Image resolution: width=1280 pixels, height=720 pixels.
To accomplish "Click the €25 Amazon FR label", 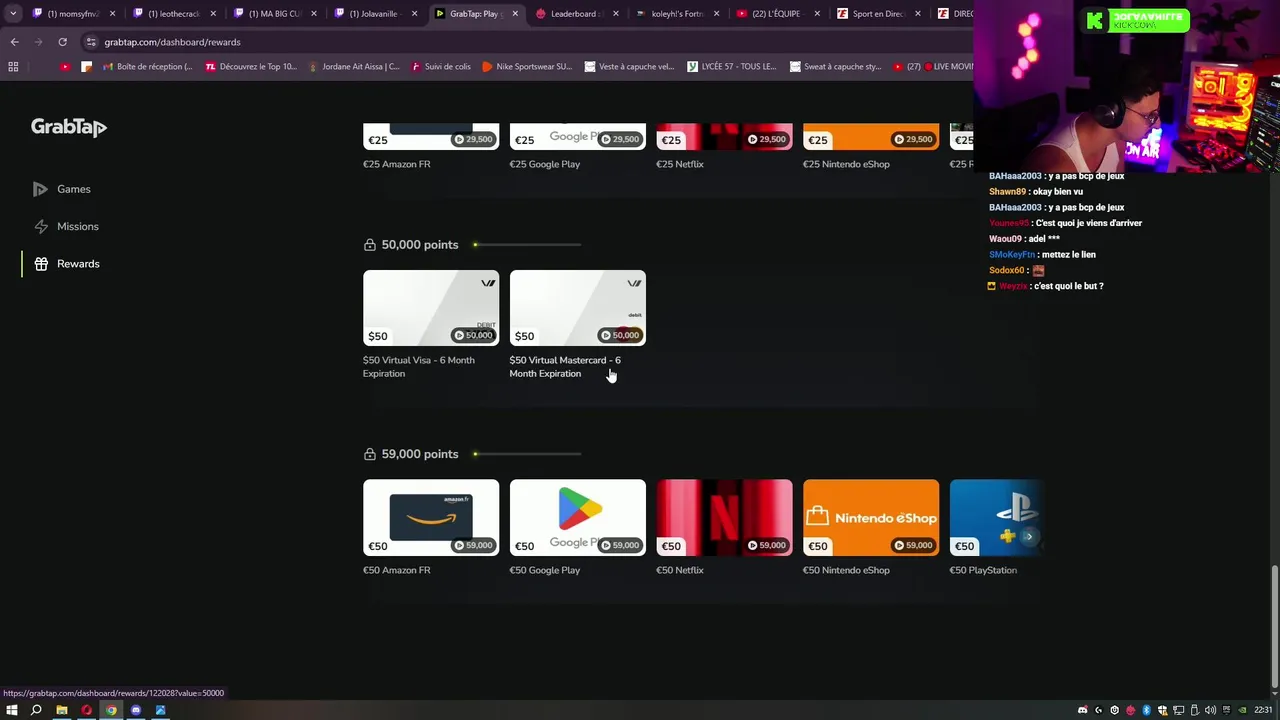I will click(x=396, y=164).
